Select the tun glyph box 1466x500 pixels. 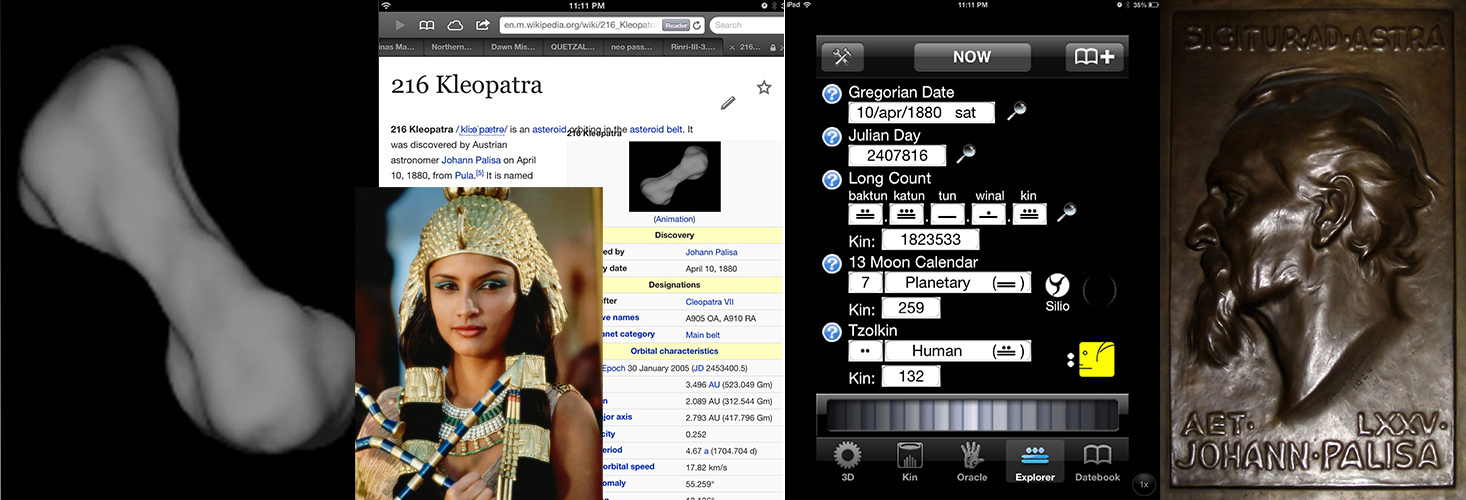click(947, 214)
